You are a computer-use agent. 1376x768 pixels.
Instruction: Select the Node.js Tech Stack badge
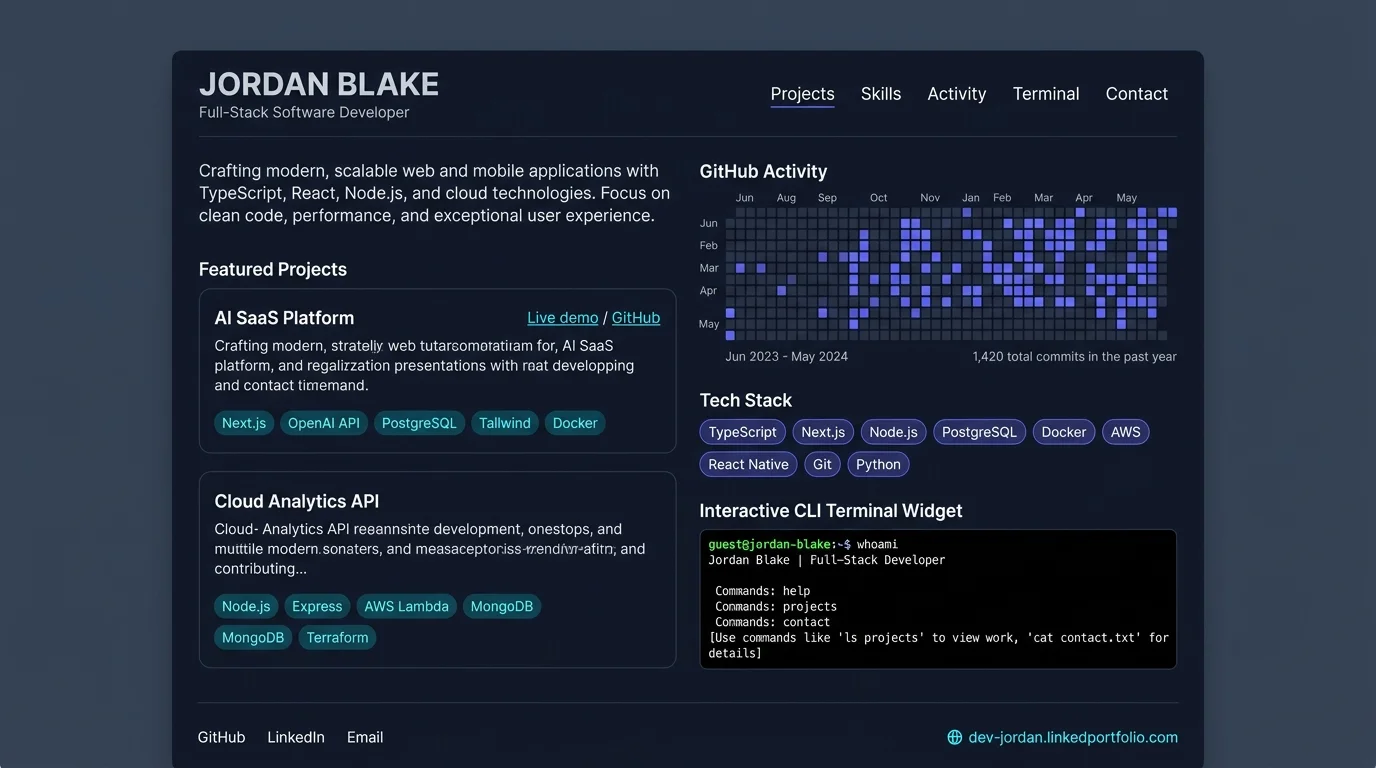click(893, 432)
